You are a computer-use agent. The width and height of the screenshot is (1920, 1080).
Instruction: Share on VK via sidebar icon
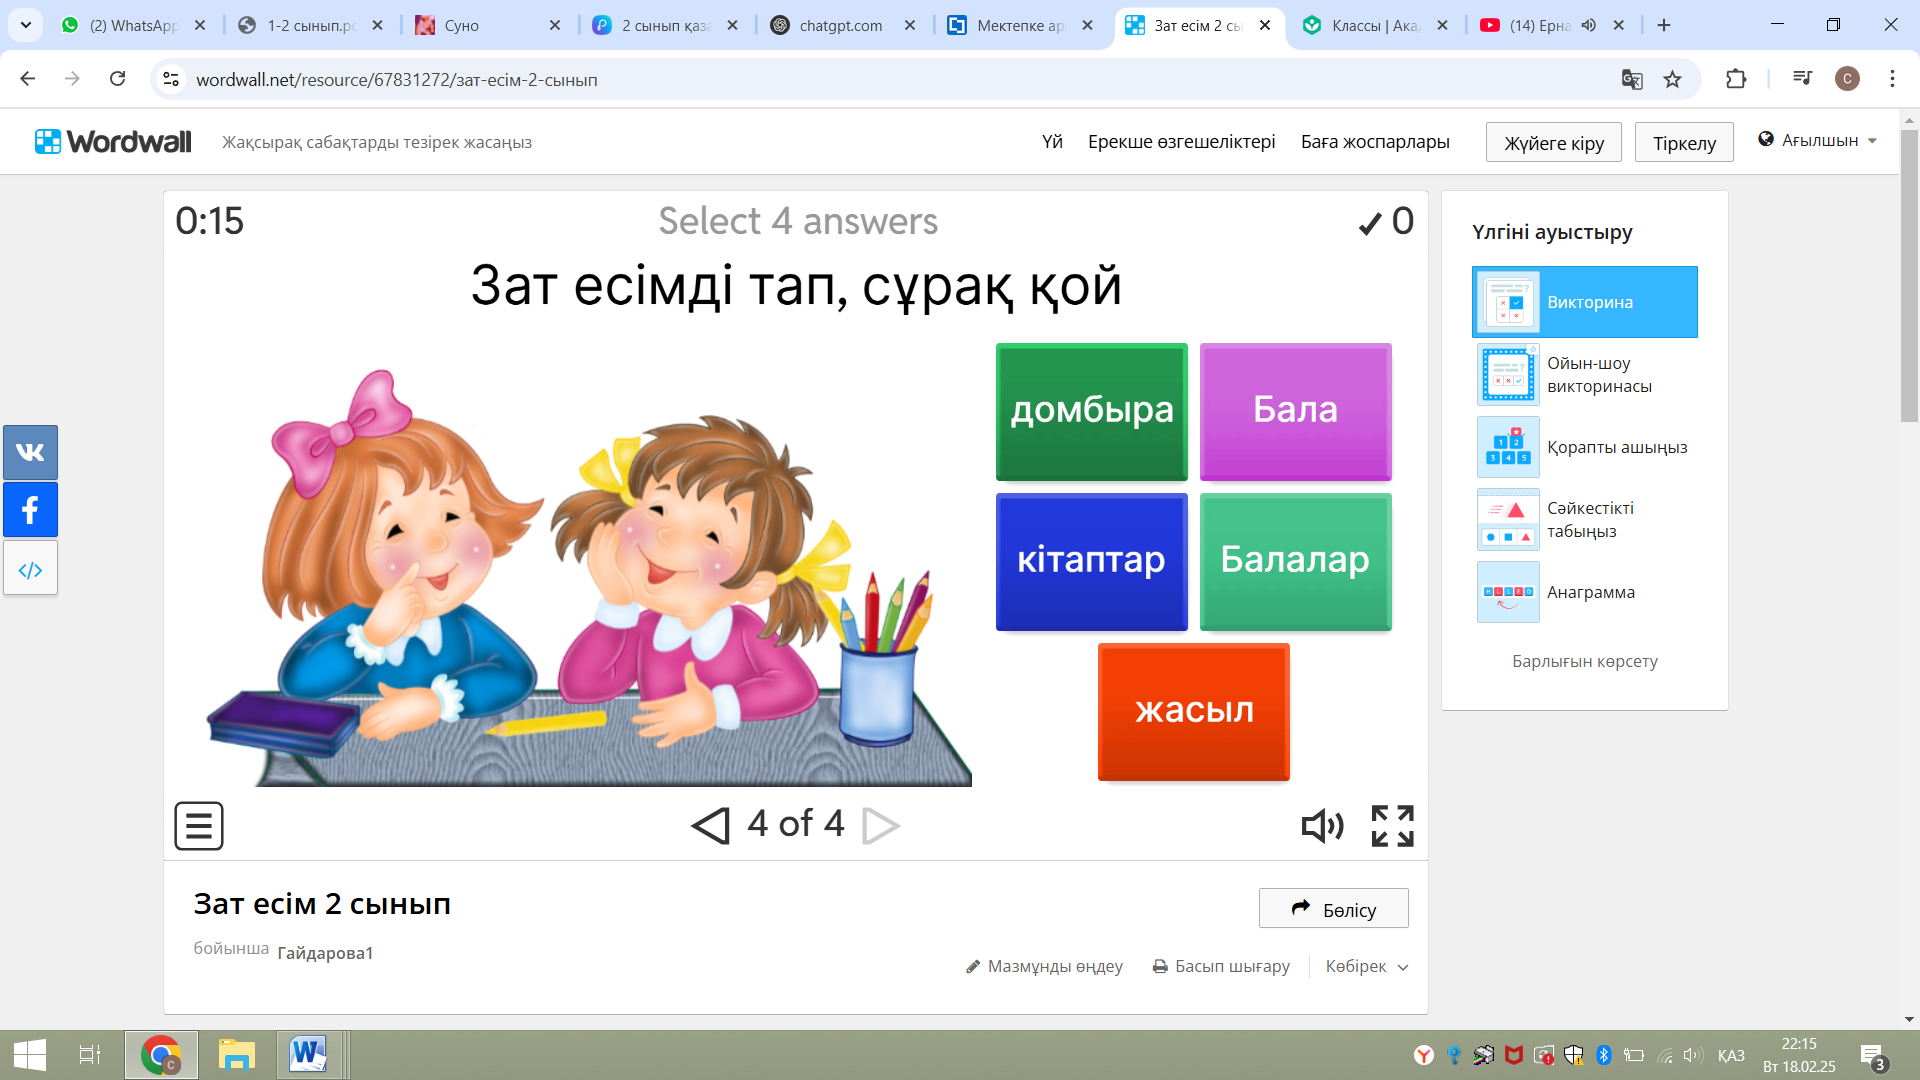[x=30, y=452]
